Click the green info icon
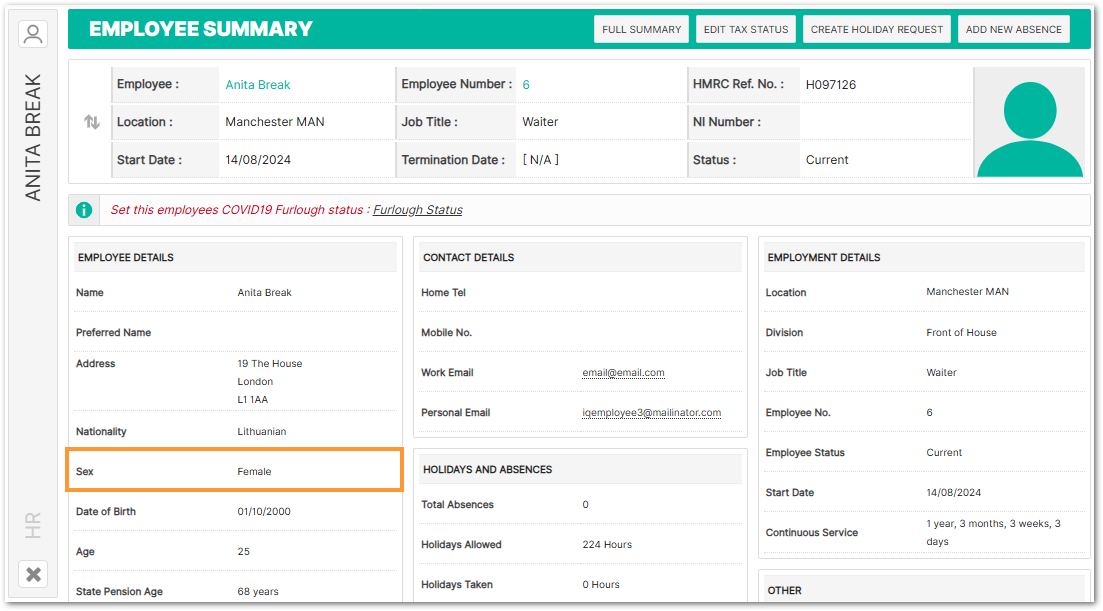The image size is (1103, 611). pos(85,210)
